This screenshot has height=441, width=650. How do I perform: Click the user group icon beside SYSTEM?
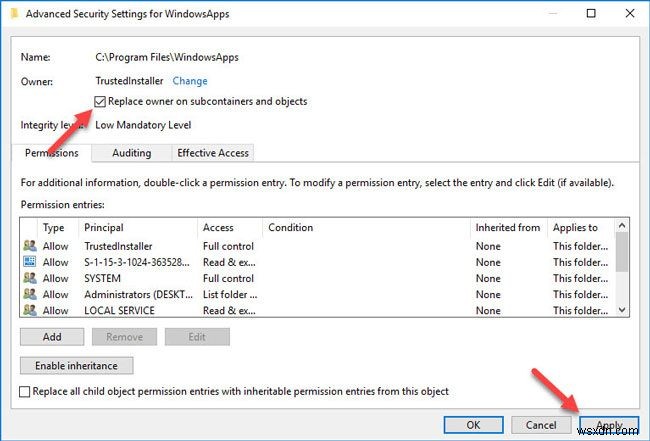click(30, 278)
